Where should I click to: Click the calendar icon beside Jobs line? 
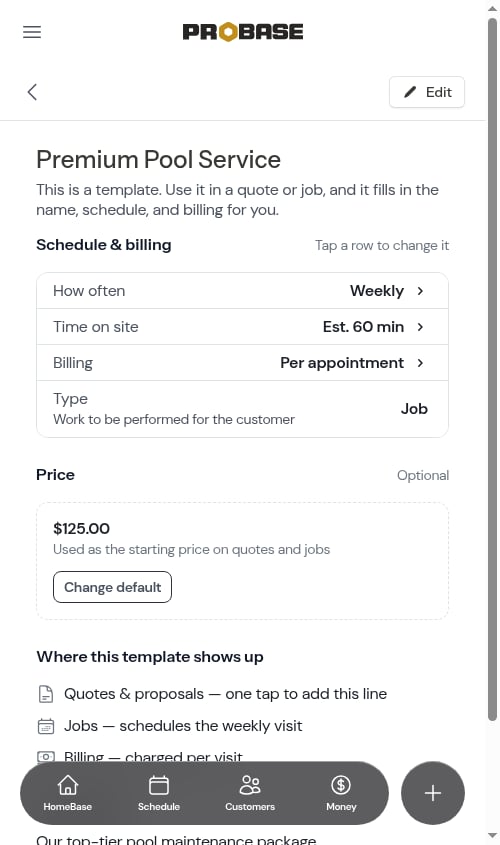tap(46, 726)
